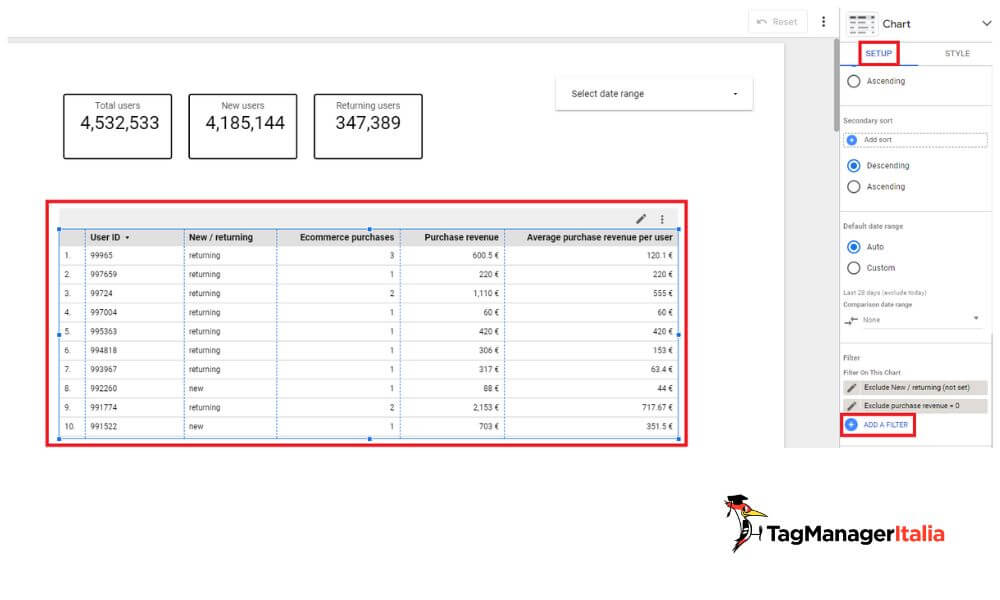Click the 555 € average revenue cell

click(663, 293)
